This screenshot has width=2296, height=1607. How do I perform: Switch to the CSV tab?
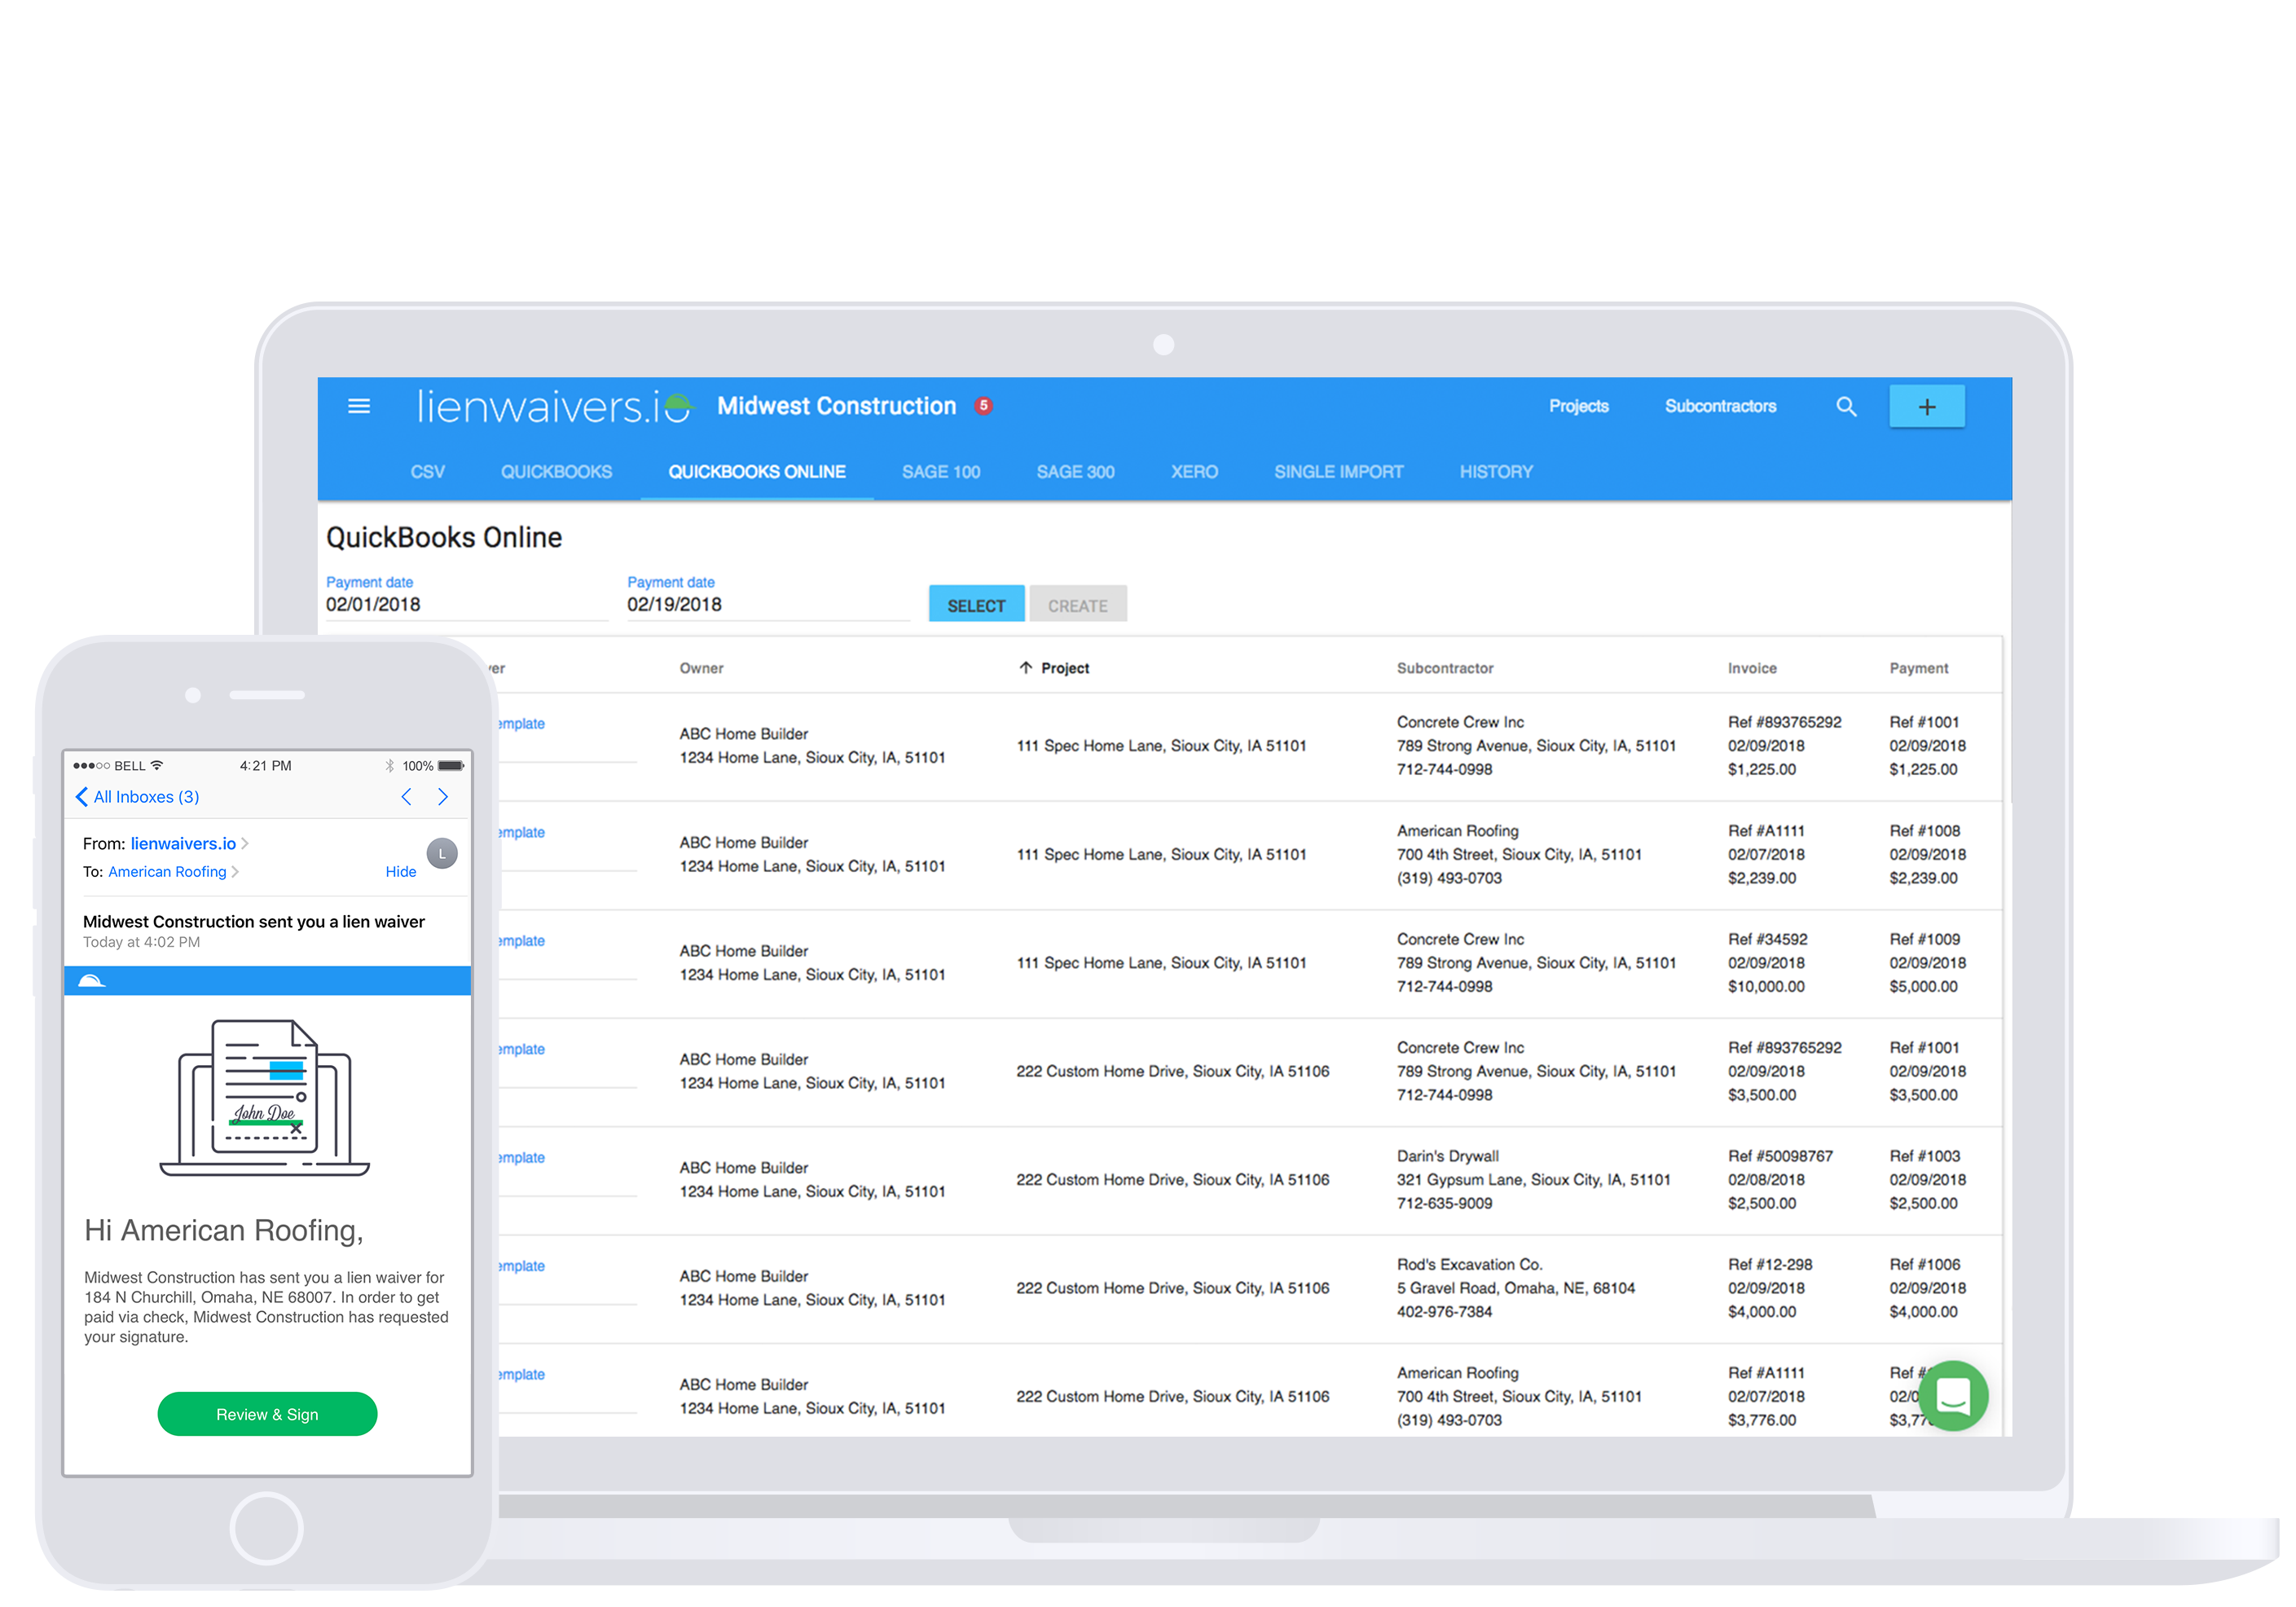click(427, 472)
